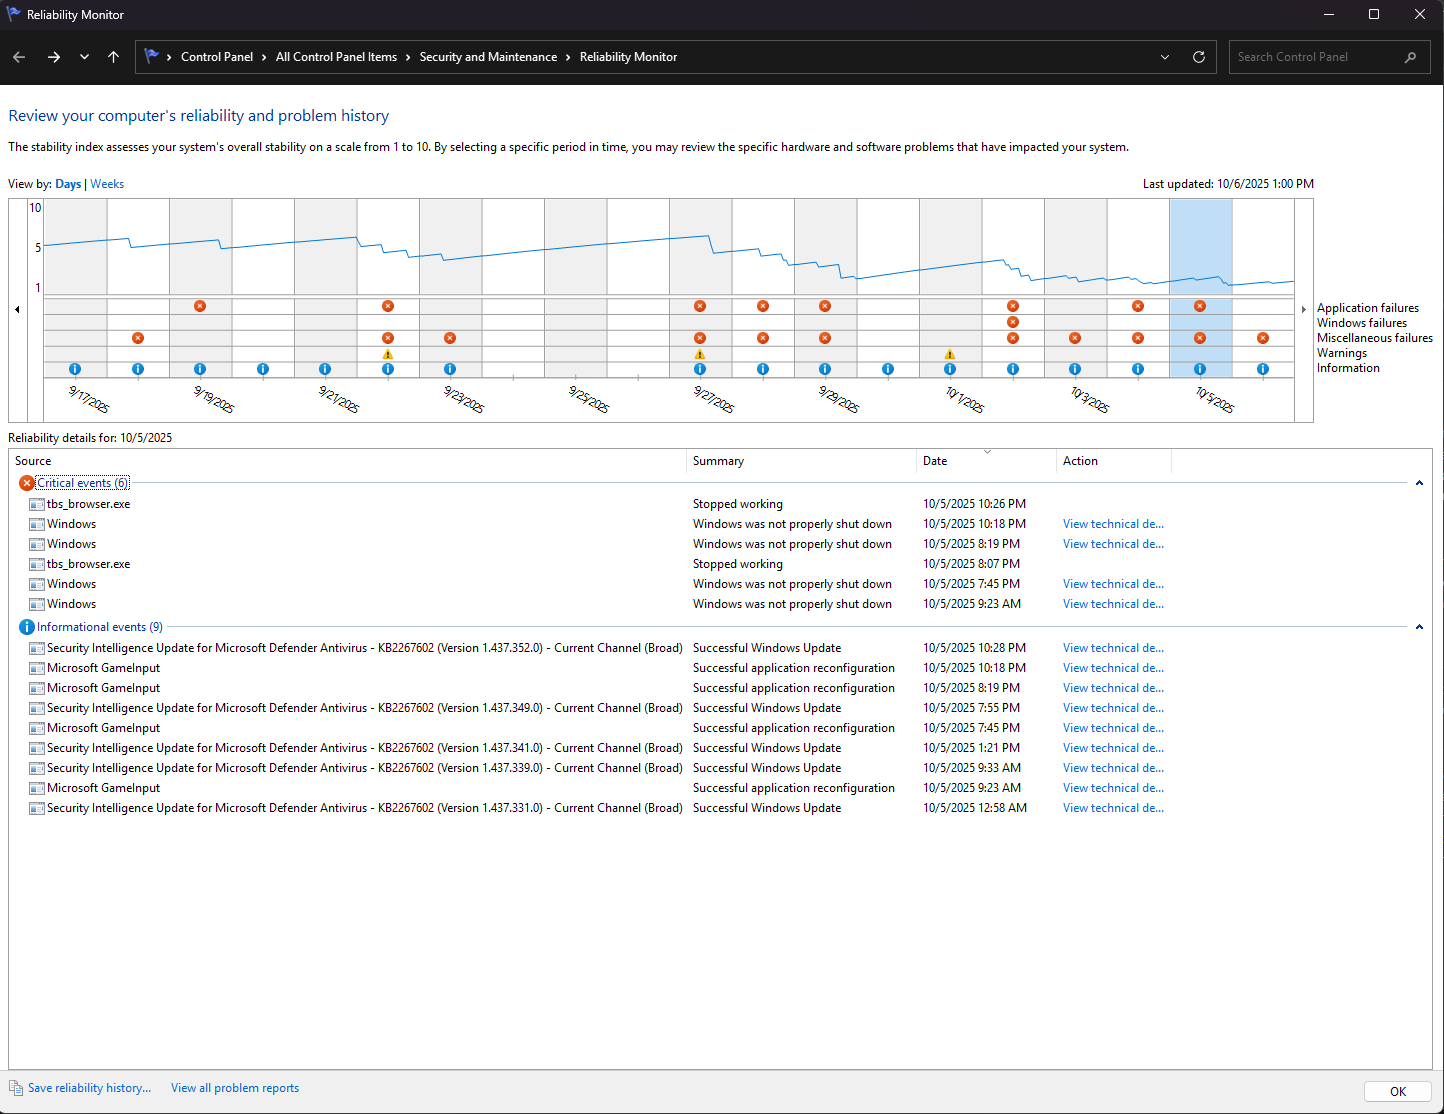Image resolution: width=1444 pixels, height=1114 pixels.
Task: Click the OK button
Action: 1398,1091
